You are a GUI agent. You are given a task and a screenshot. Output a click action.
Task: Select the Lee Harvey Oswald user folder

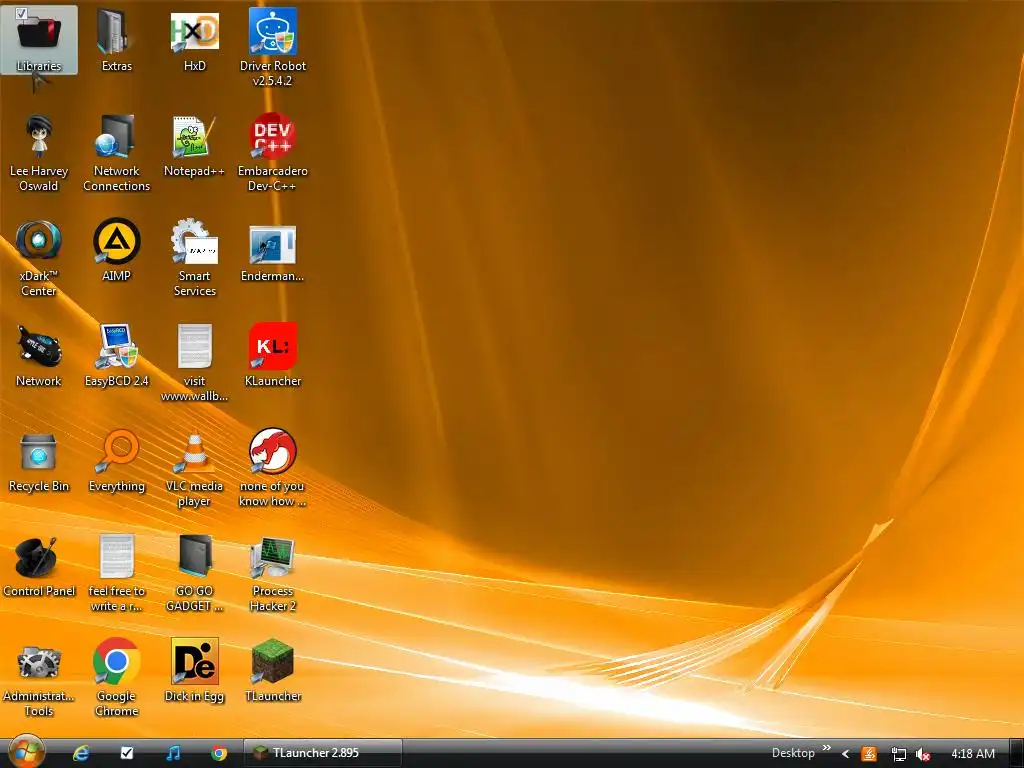coord(39,153)
